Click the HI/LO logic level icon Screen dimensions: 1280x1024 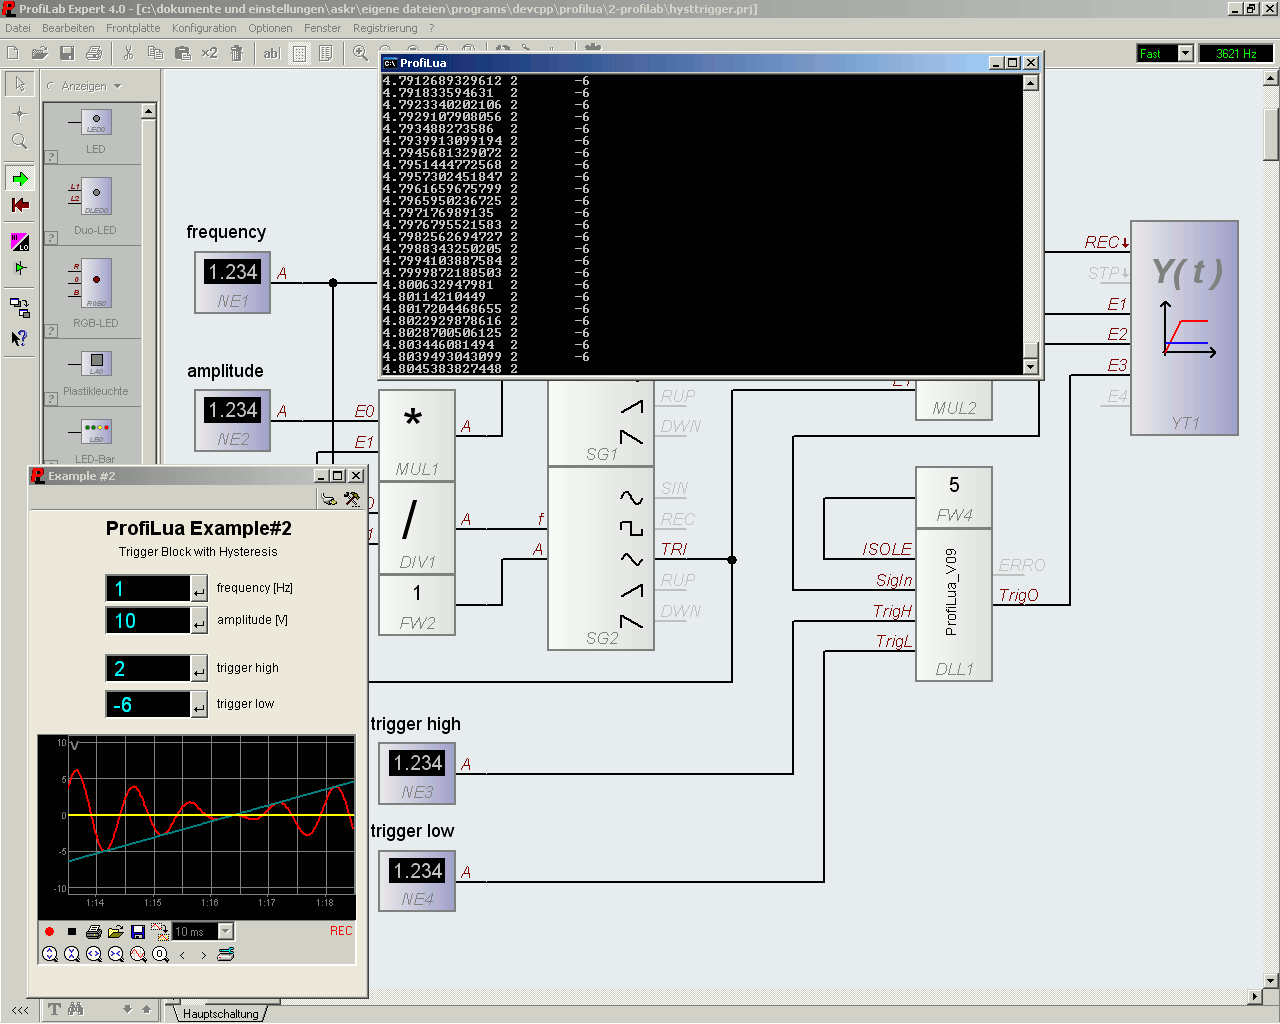pyautogui.click(x=20, y=242)
